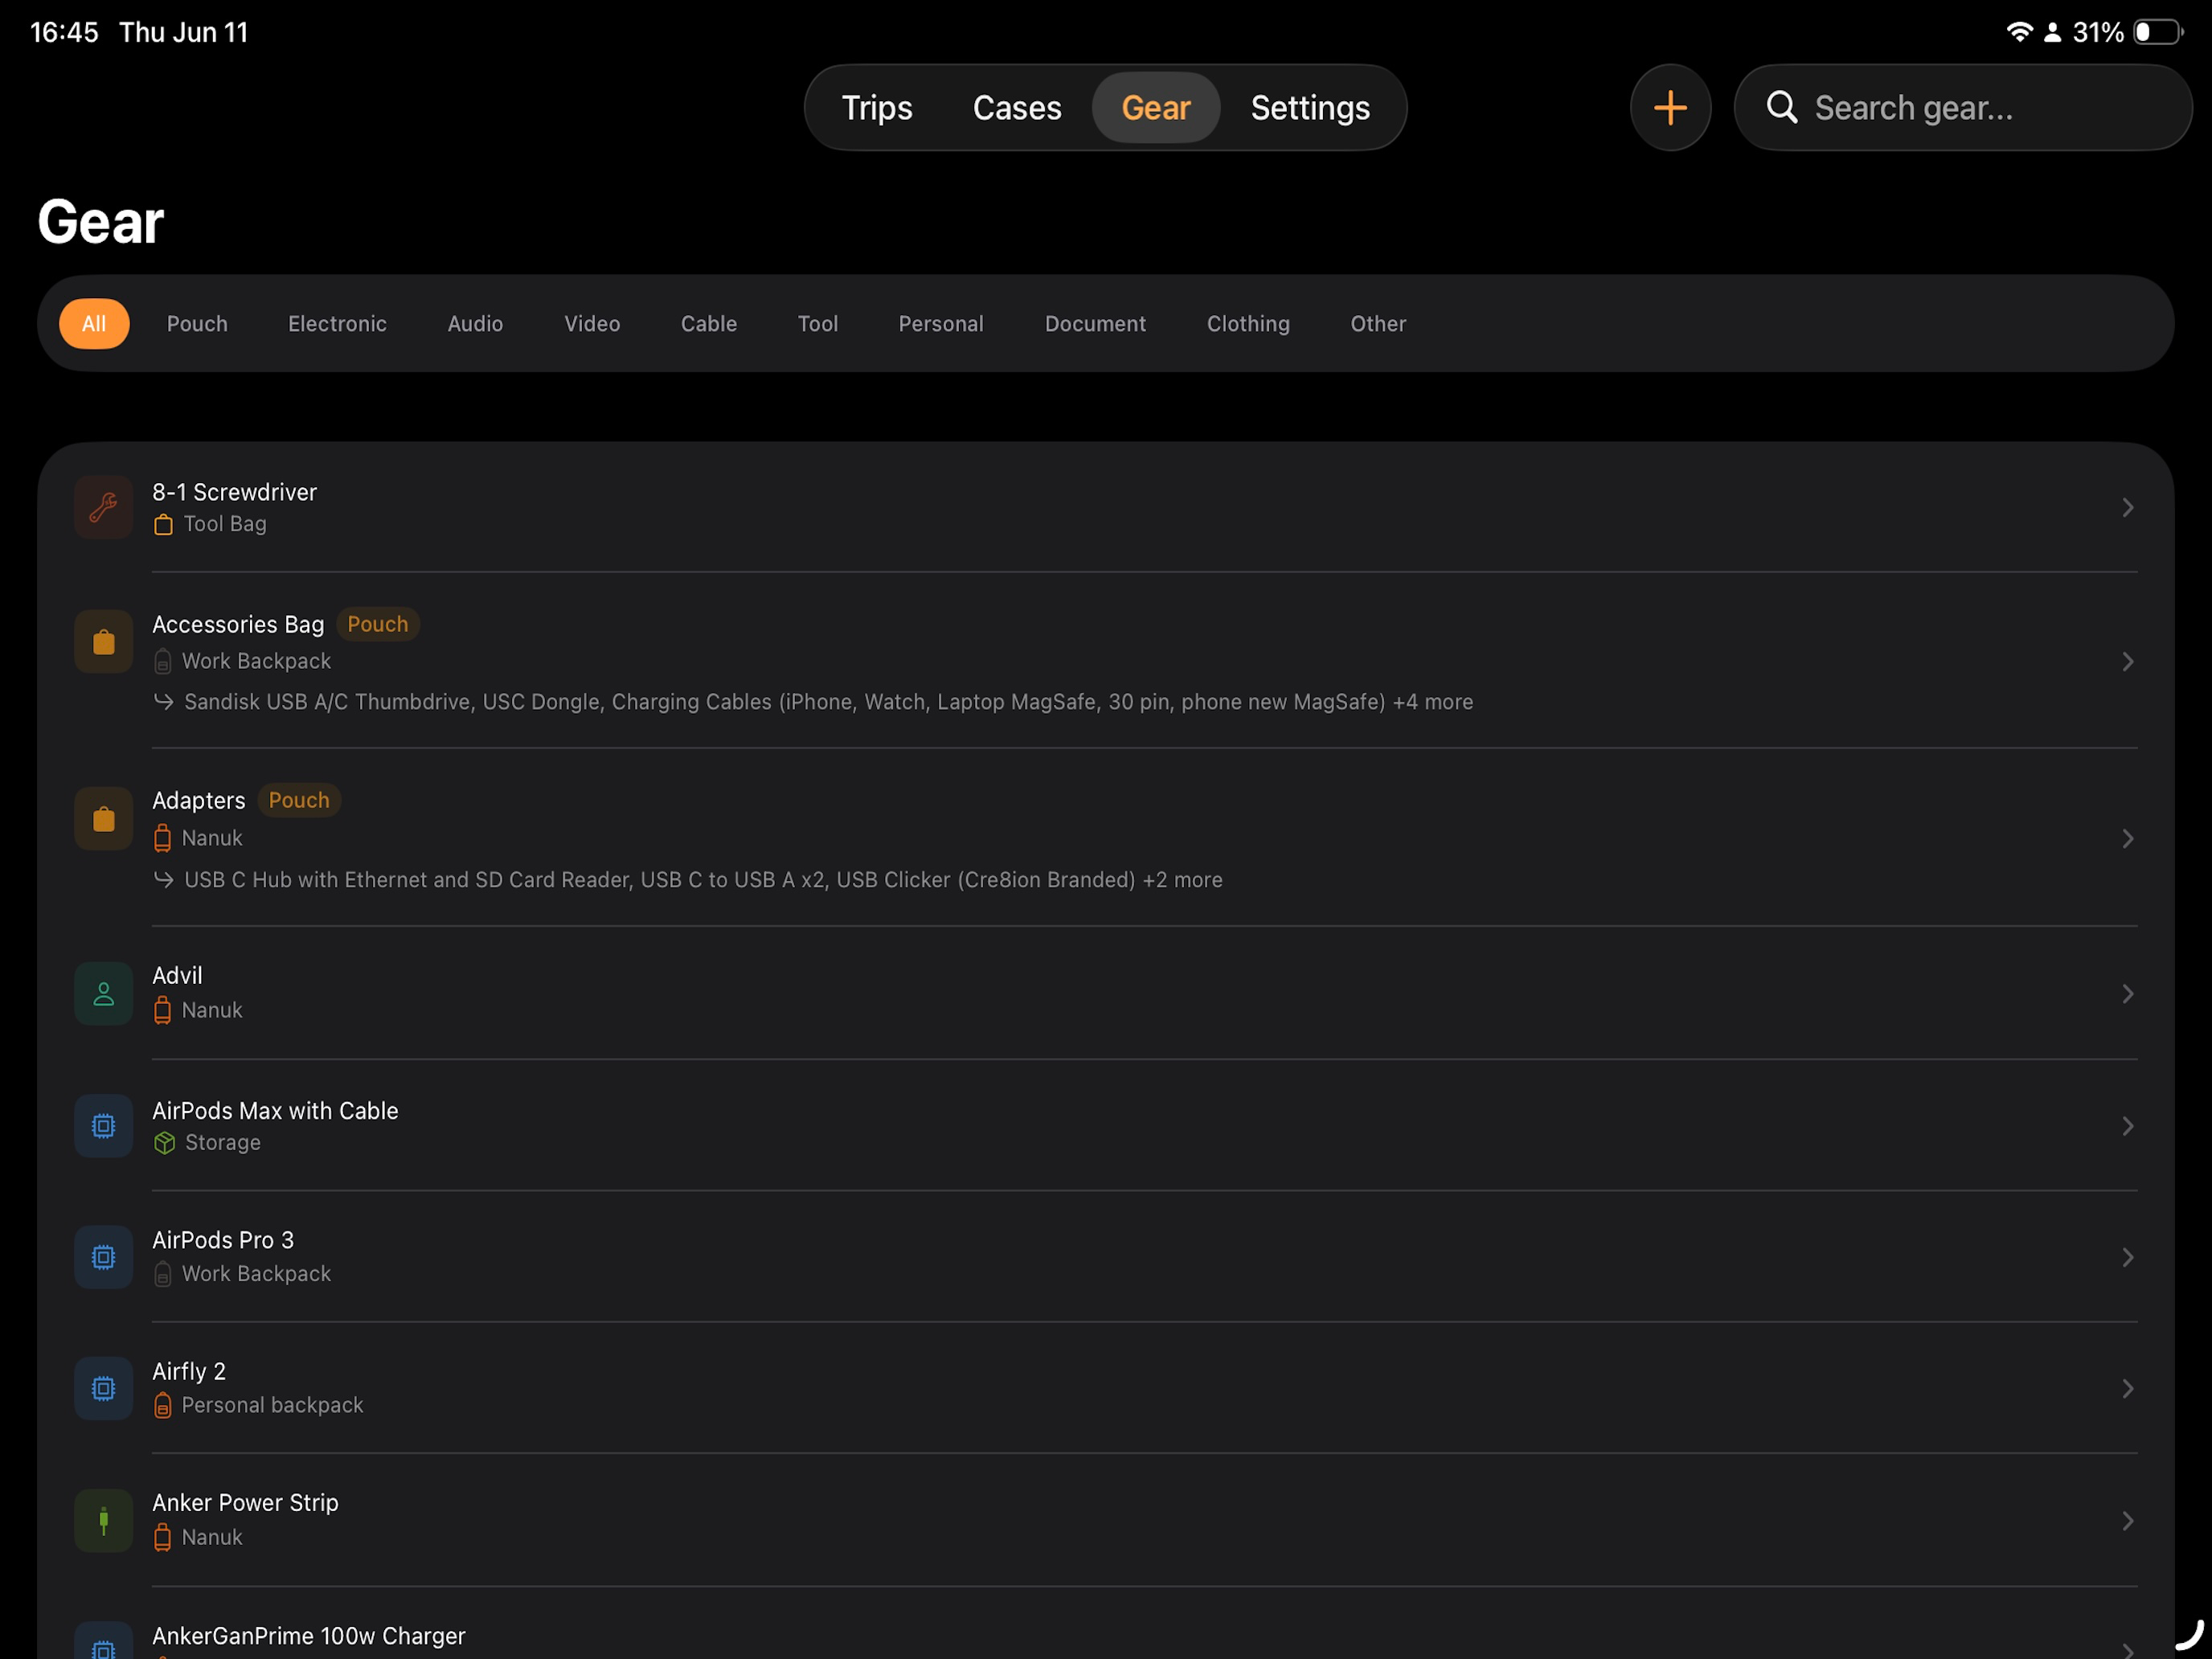This screenshot has height=1659, width=2212.
Task: Filter gear by Other category
Action: point(1378,324)
